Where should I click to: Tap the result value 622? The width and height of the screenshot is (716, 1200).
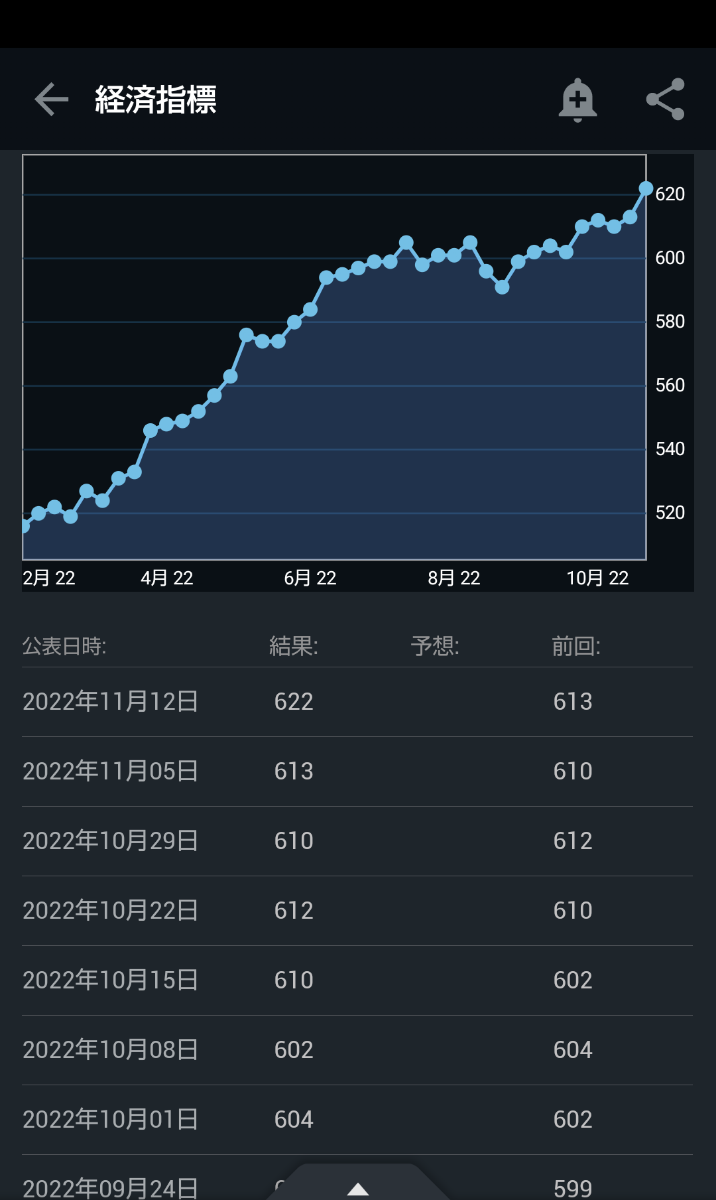(294, 702)
